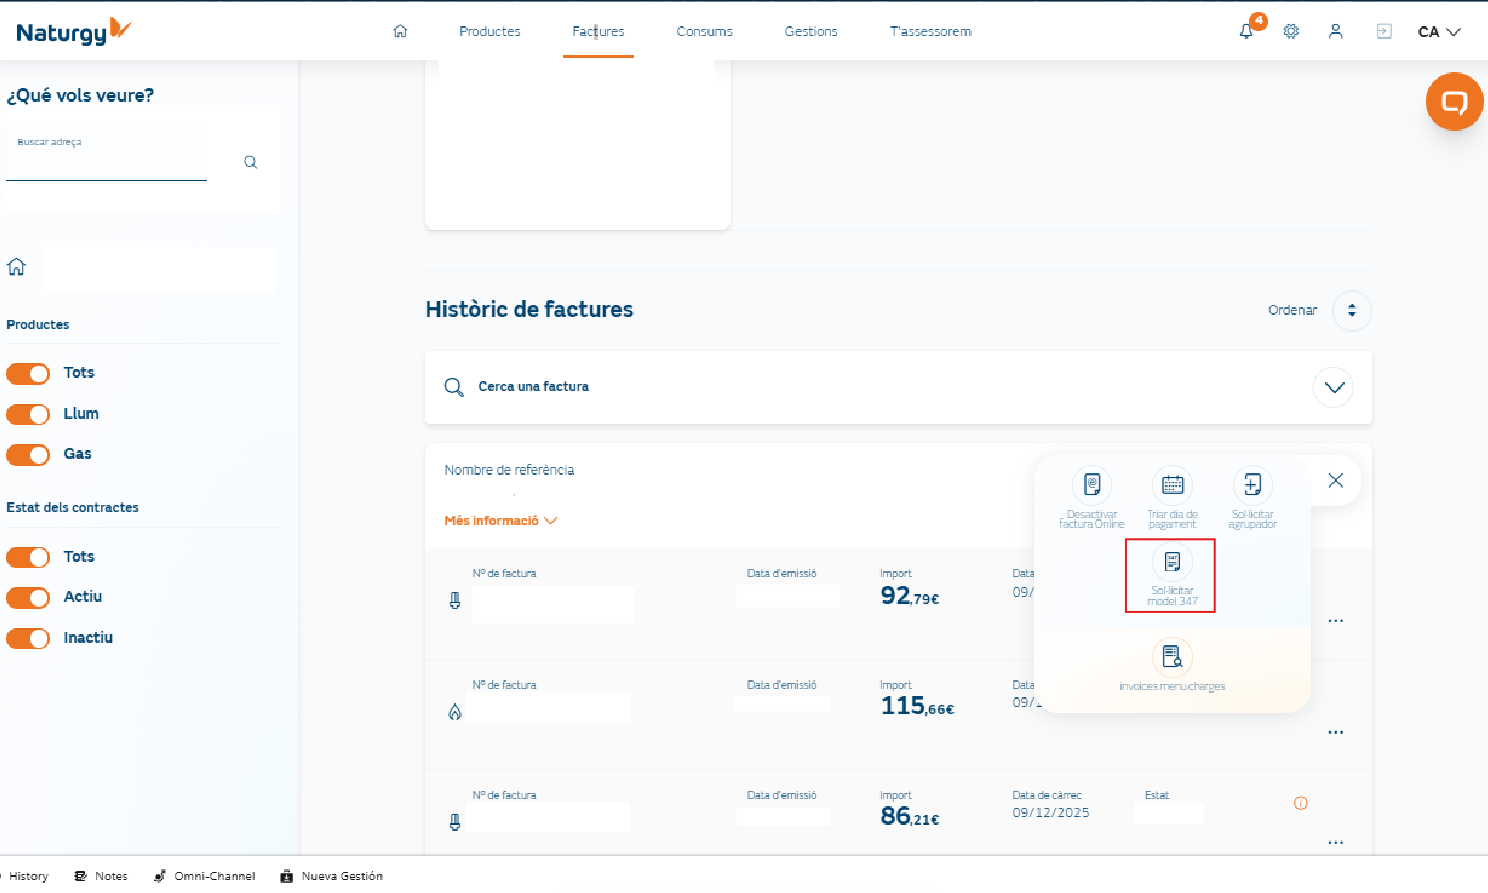Click the orange chat bubble button

click(1454, 101)
